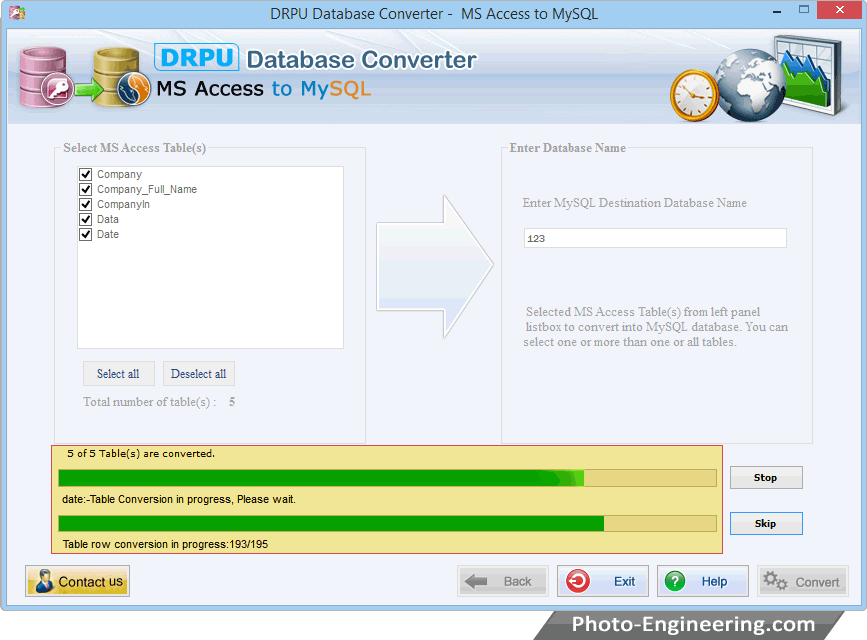
Task: Close the DRPU Database Converter window
Action: coord(839,9)
